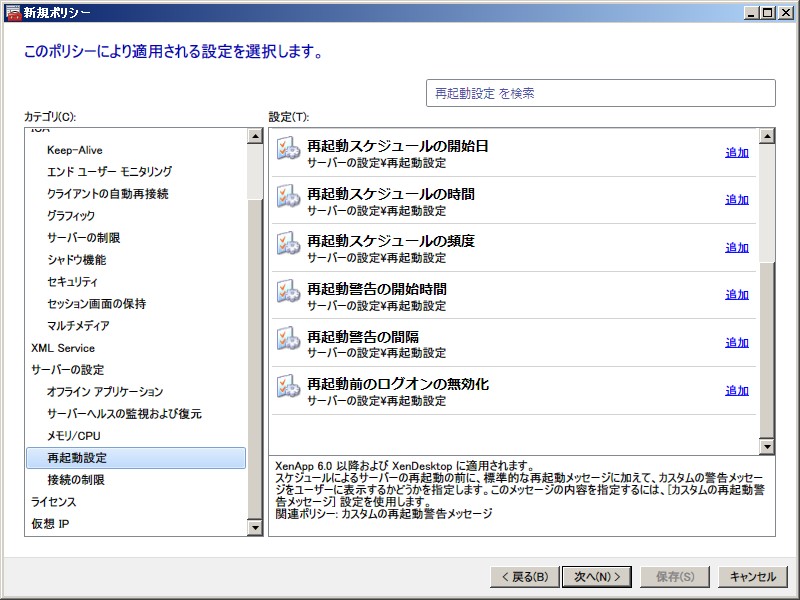Select the ライセンス category

click(x=53, y=502)
